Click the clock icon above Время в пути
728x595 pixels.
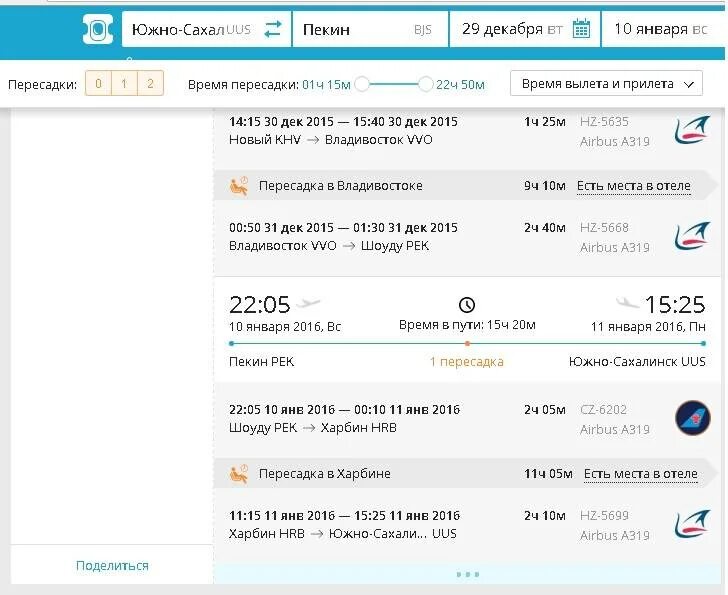(x=467, y=305)
